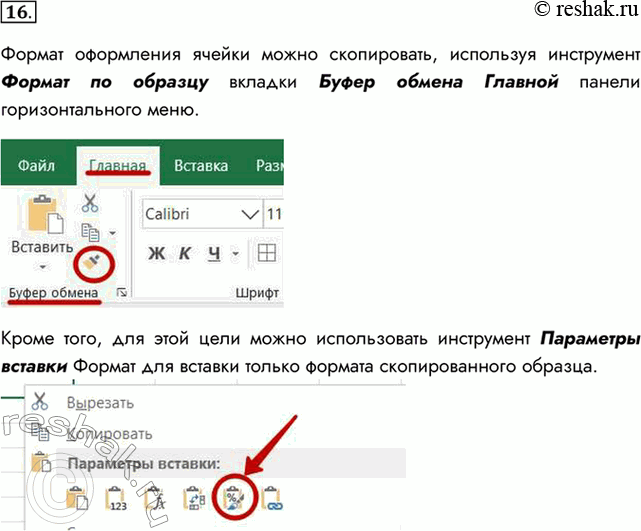Screen dimensions: 641x531
Task: Open the Буфер обмена dialog launcher
Action: coord(121,292)
